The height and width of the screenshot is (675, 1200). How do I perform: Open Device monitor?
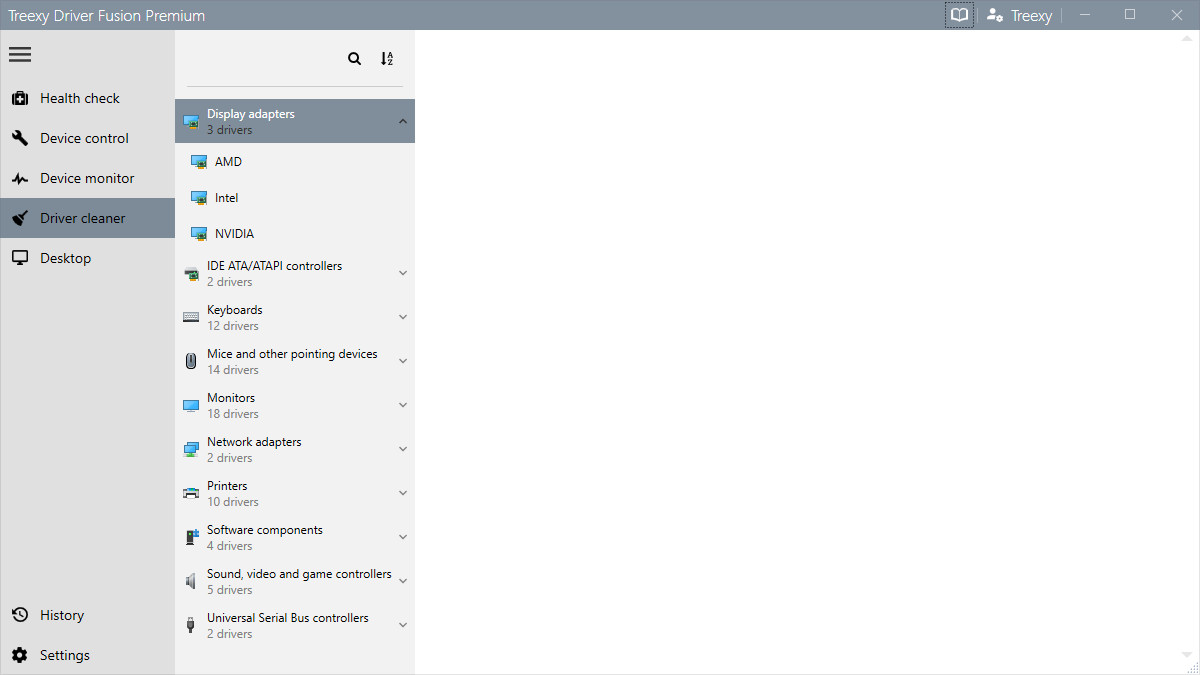pyautogui.click(x=87, y=177)
